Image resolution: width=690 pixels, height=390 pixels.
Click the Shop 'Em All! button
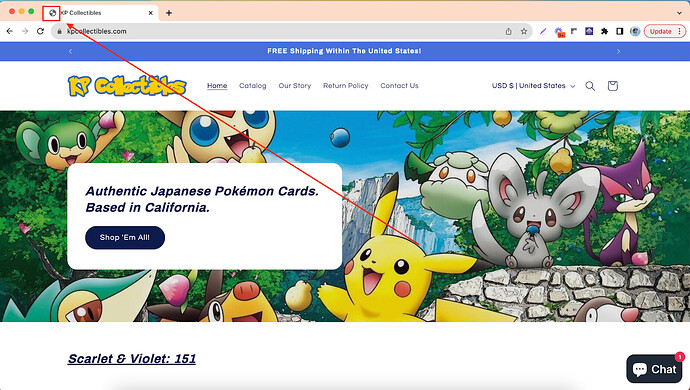click(125, 238)
